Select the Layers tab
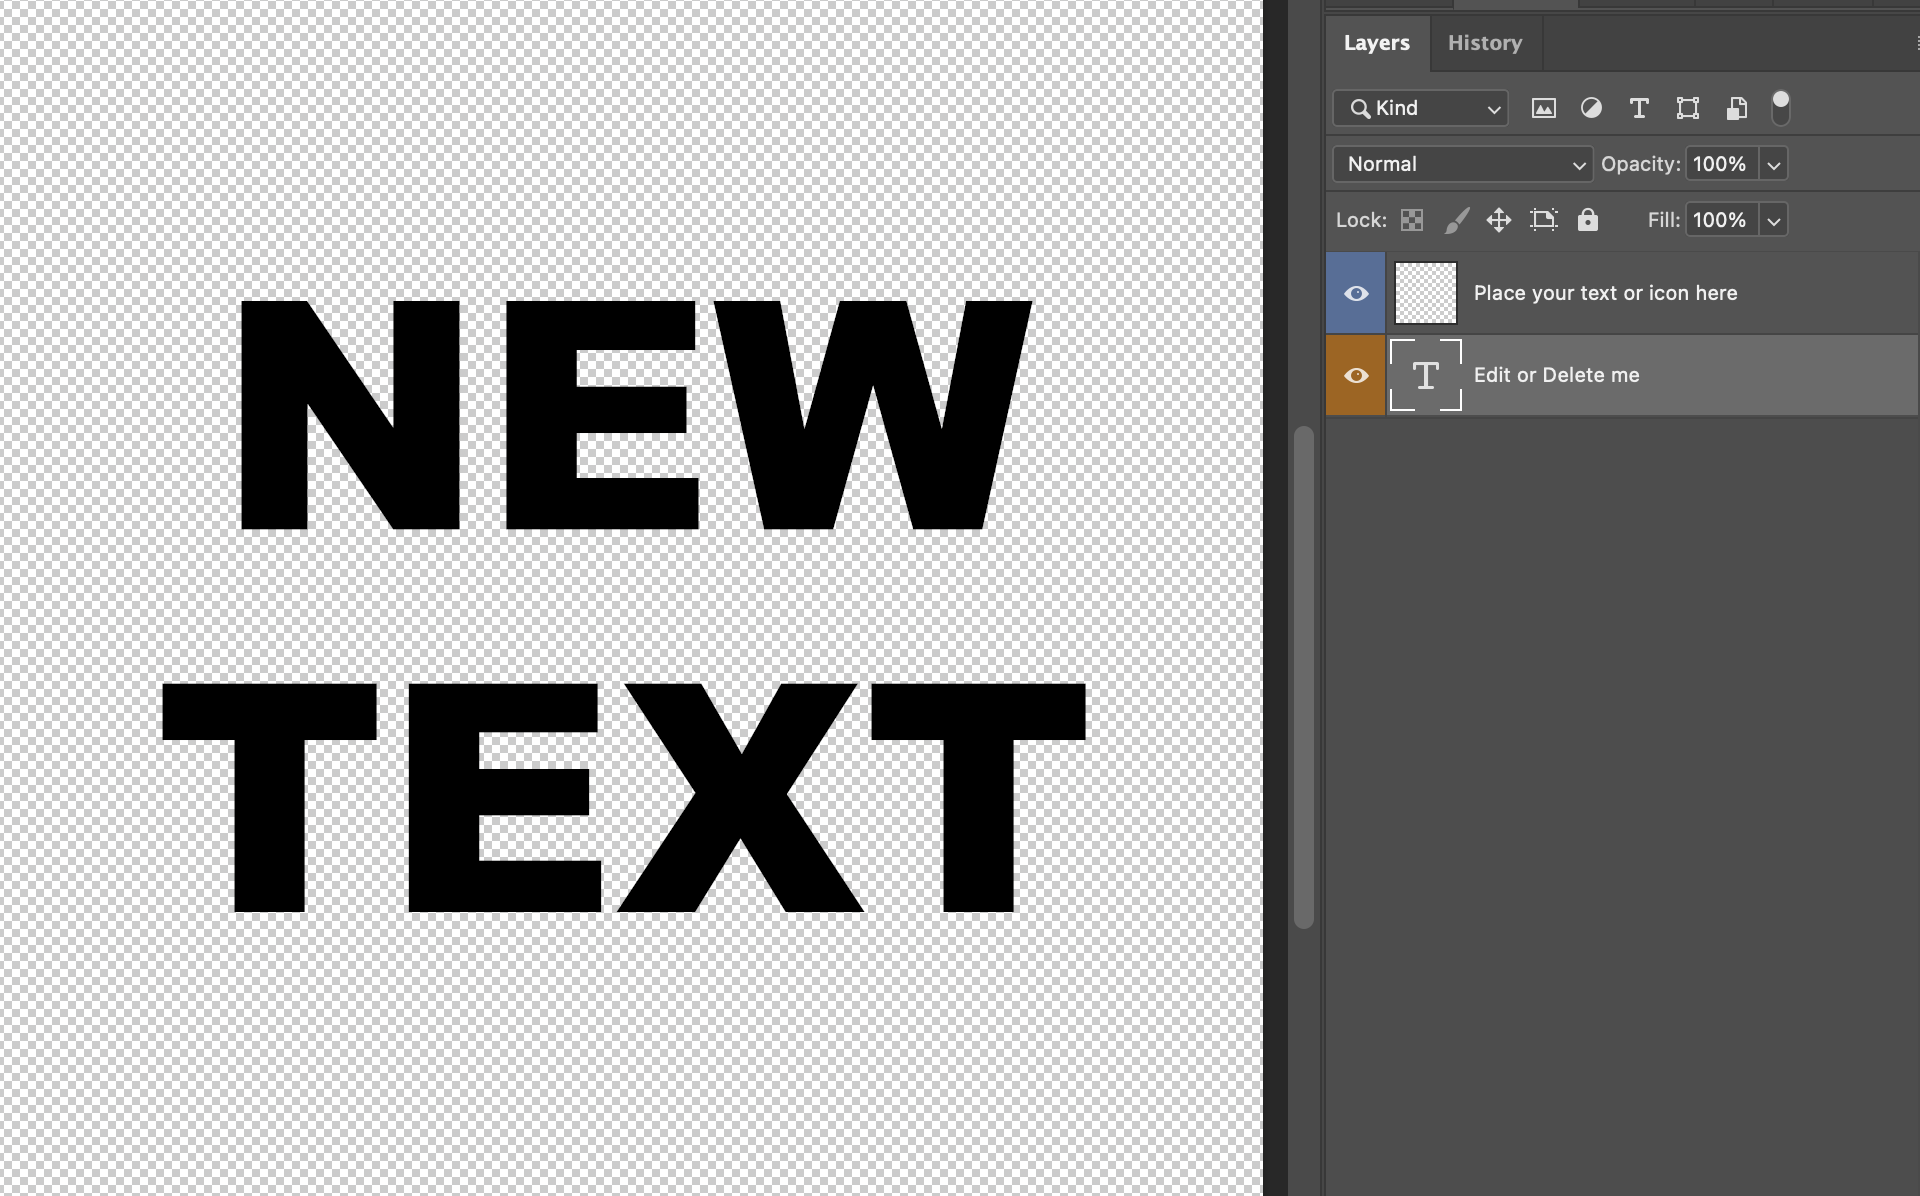1920x1196 pixels. pos(1377,43)
